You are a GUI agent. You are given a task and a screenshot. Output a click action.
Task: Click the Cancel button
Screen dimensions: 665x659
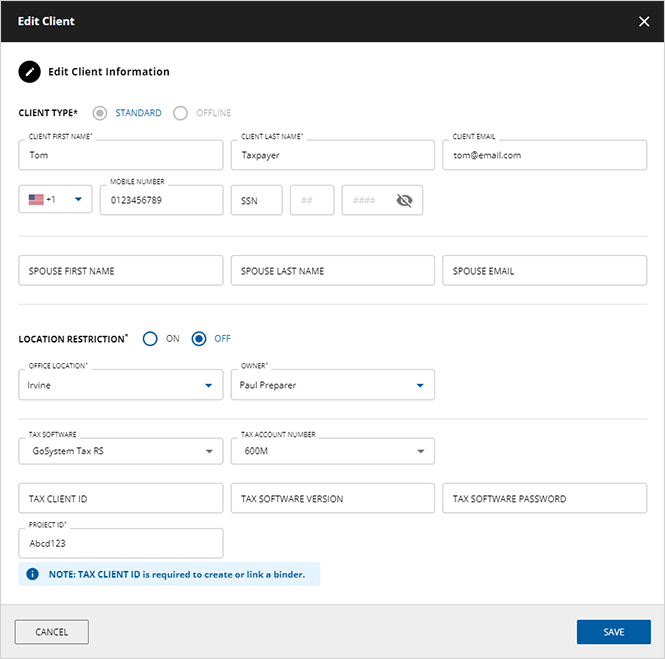(x=52, y=632)
